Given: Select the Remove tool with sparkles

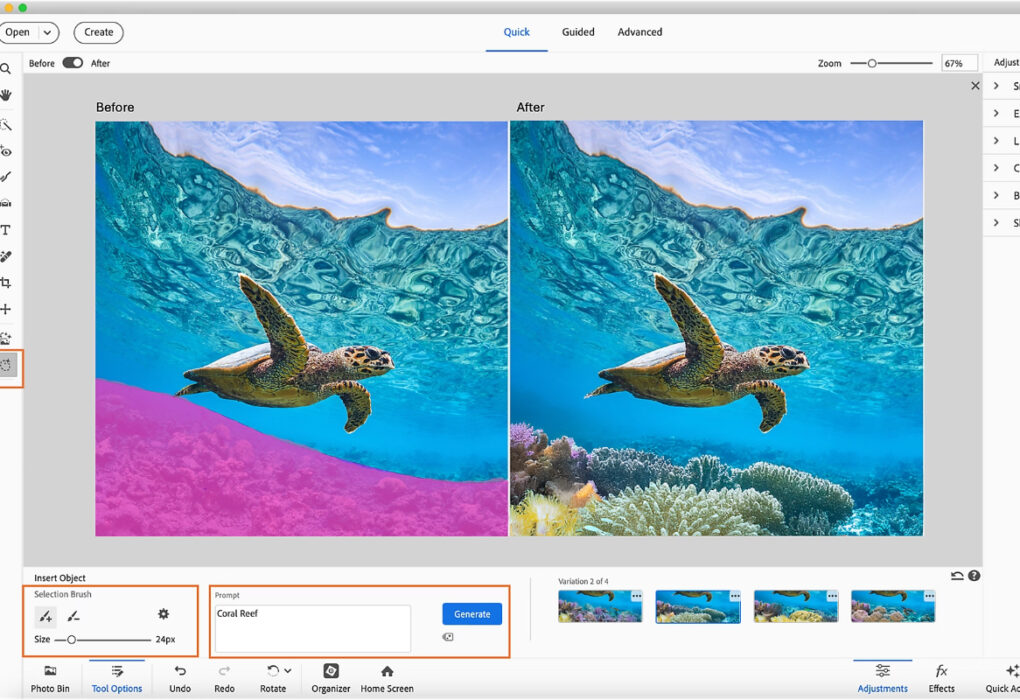Looking at the screenshot, I should click(6, 338).
